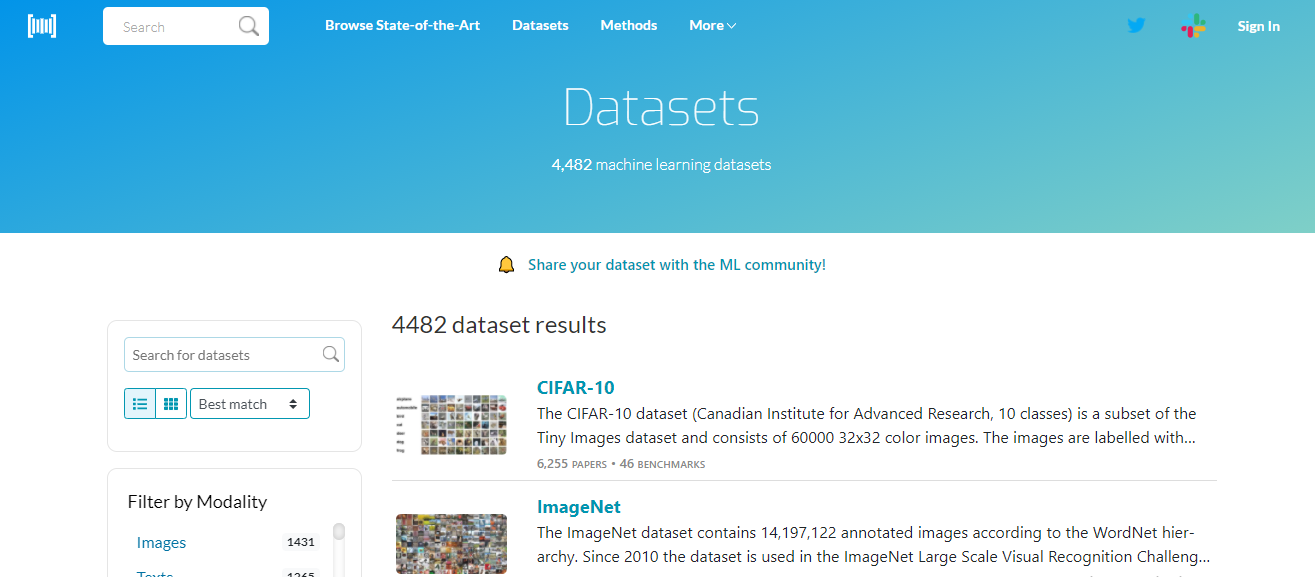The height and width of the screenshot is (577, 1315).
Task: Navigate to Browse State-of-the-Art
Action: pos(402,25)
